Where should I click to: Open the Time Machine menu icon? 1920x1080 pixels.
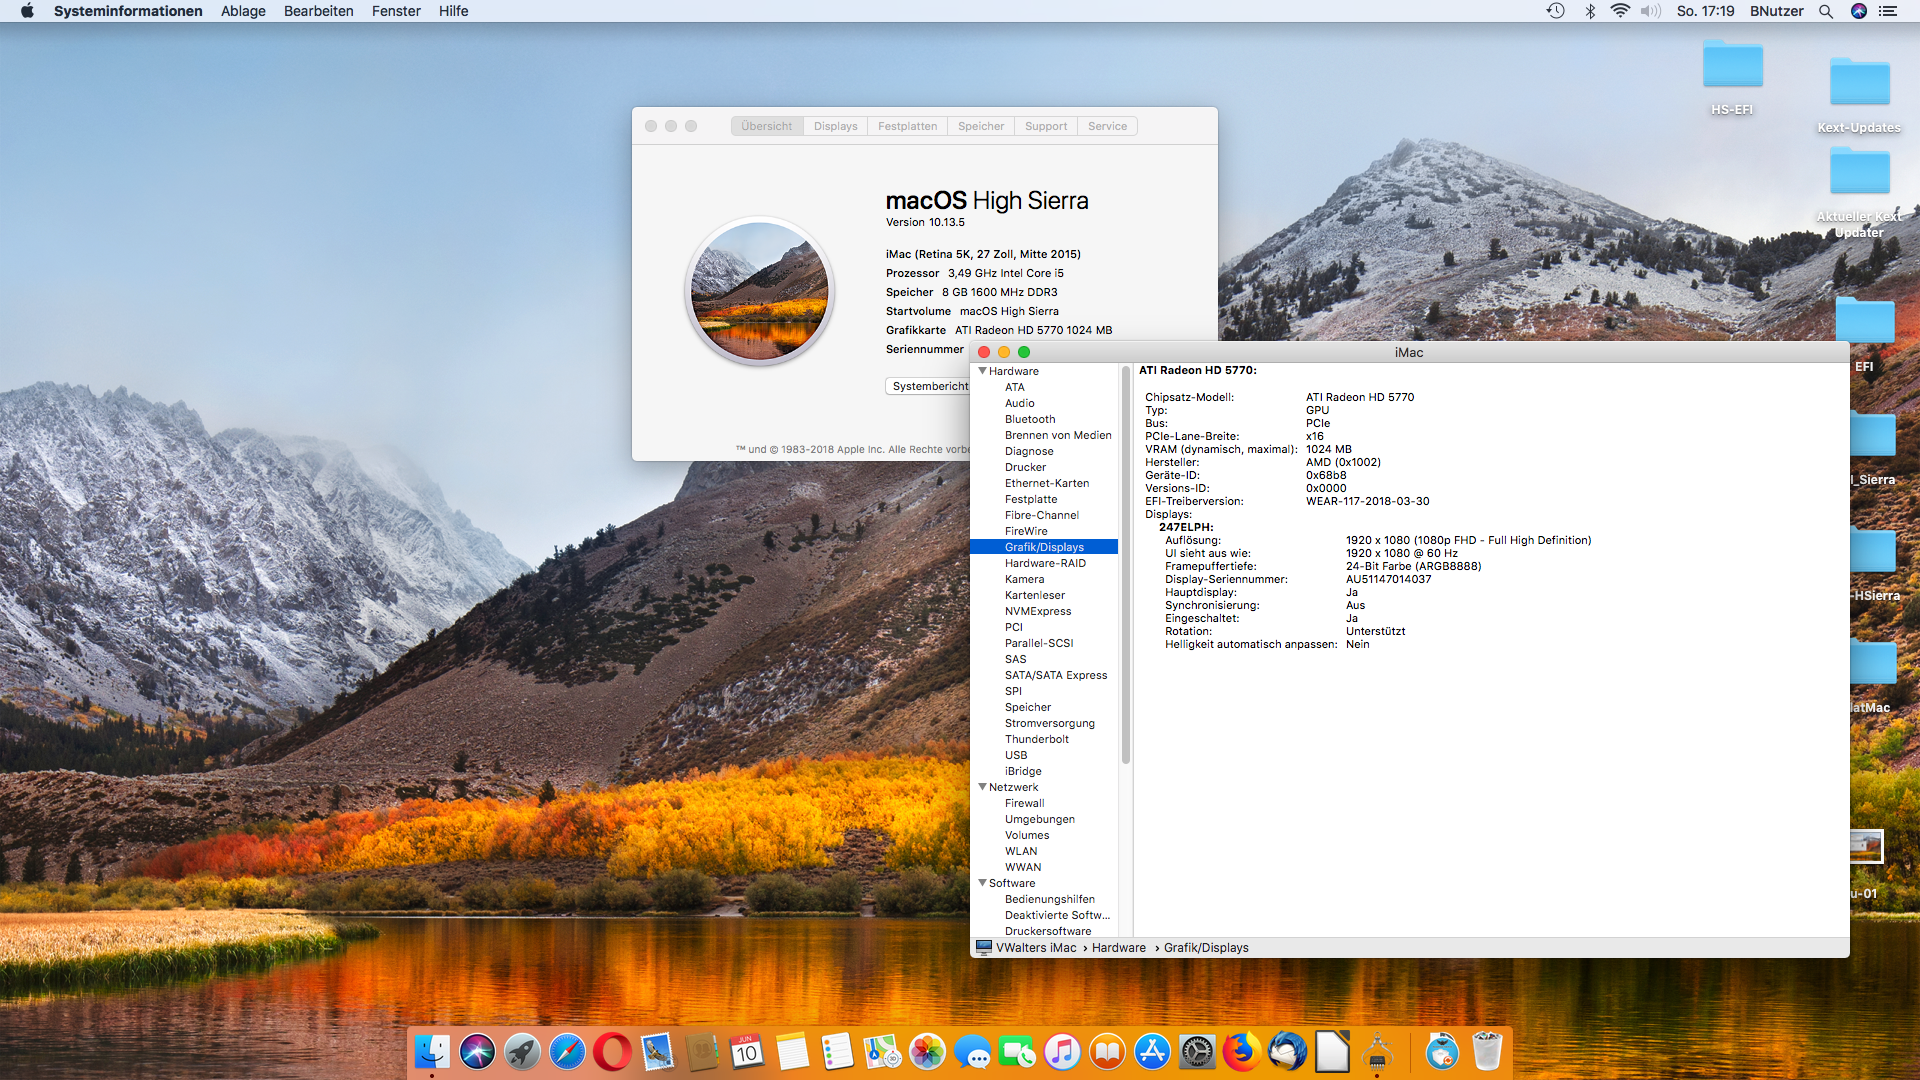1555,11
